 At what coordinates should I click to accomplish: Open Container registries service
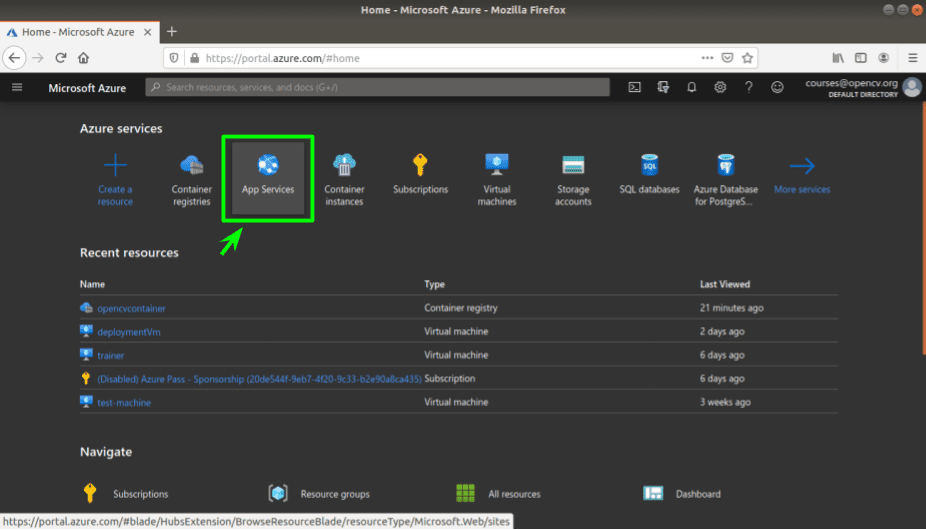click(x=191, y=178)
